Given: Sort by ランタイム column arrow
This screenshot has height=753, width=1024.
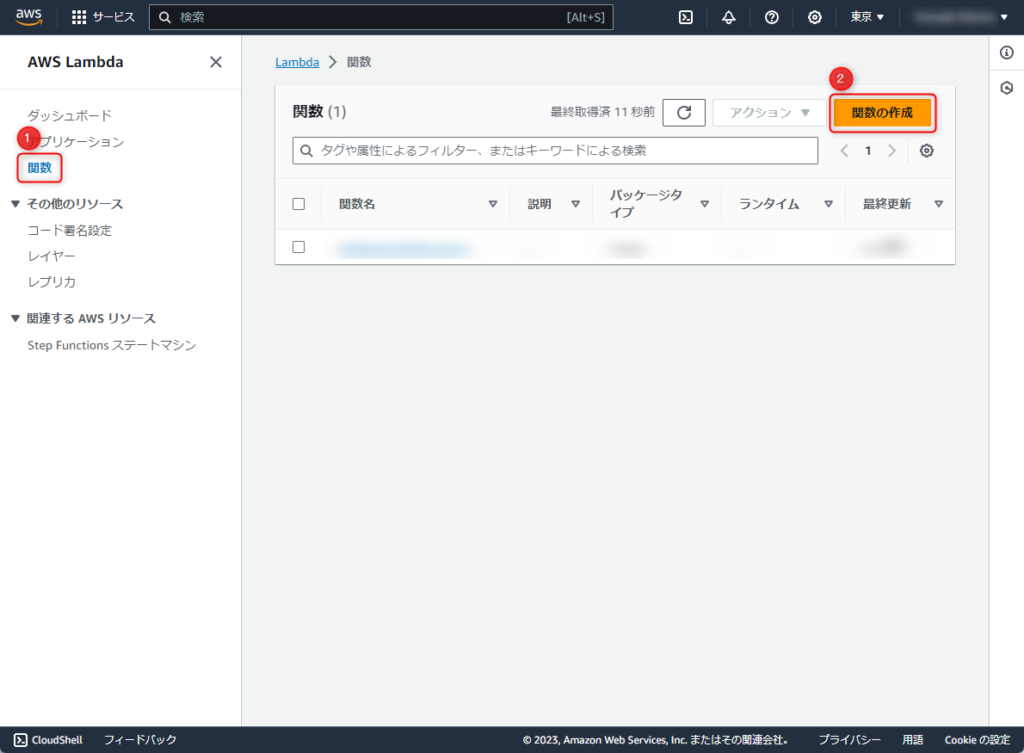Looking at the screenshot, I should (828, 204).
